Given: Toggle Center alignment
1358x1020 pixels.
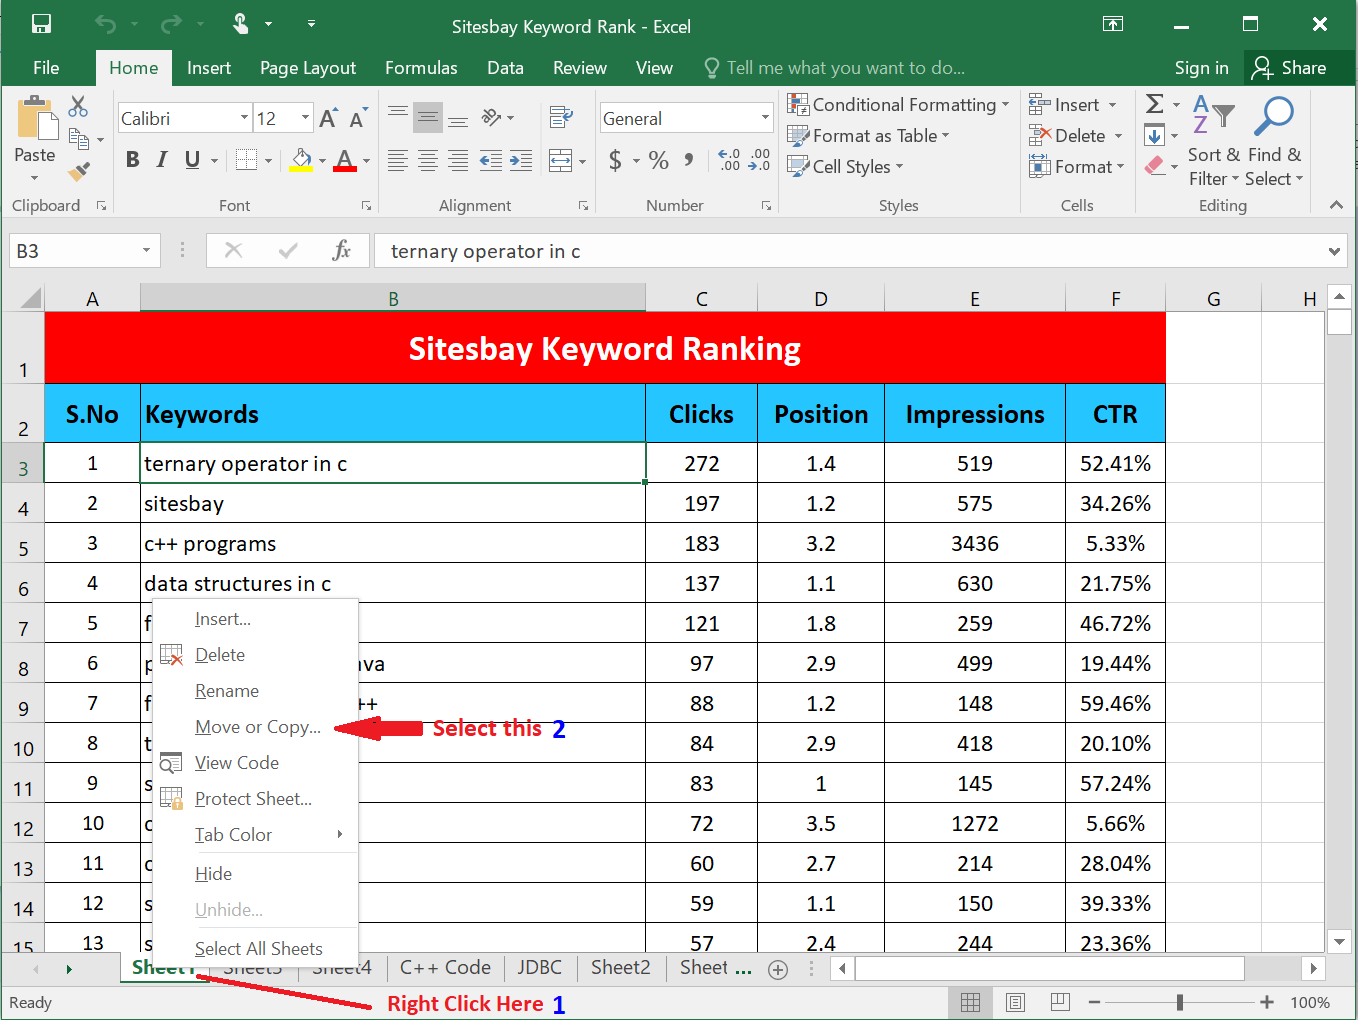Looking at the screenshot, I should [x=428, y=160].
